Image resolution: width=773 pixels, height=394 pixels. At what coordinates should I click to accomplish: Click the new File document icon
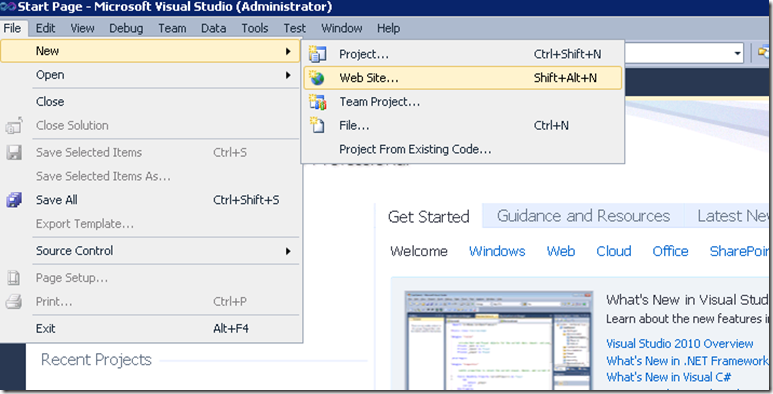coord(317,125)
